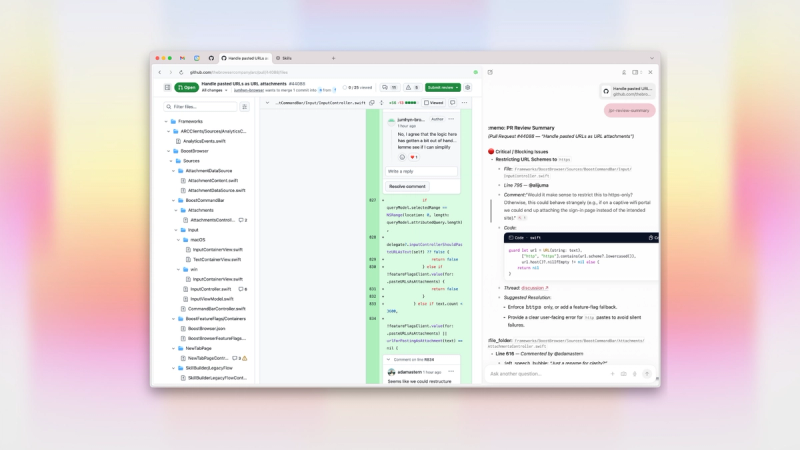Open comment icon in diff file header
Viewport: 800px width, 450px height.
pyautogui.click(x=453, y=103)
